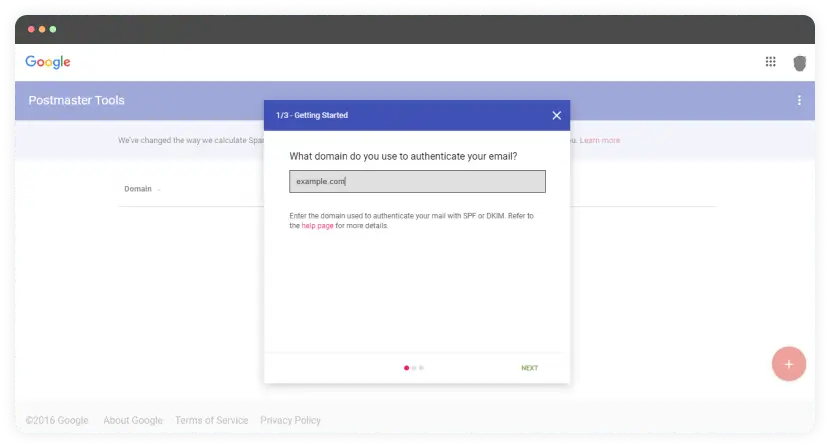Focus the example.com domain input field

coord(417,181)
